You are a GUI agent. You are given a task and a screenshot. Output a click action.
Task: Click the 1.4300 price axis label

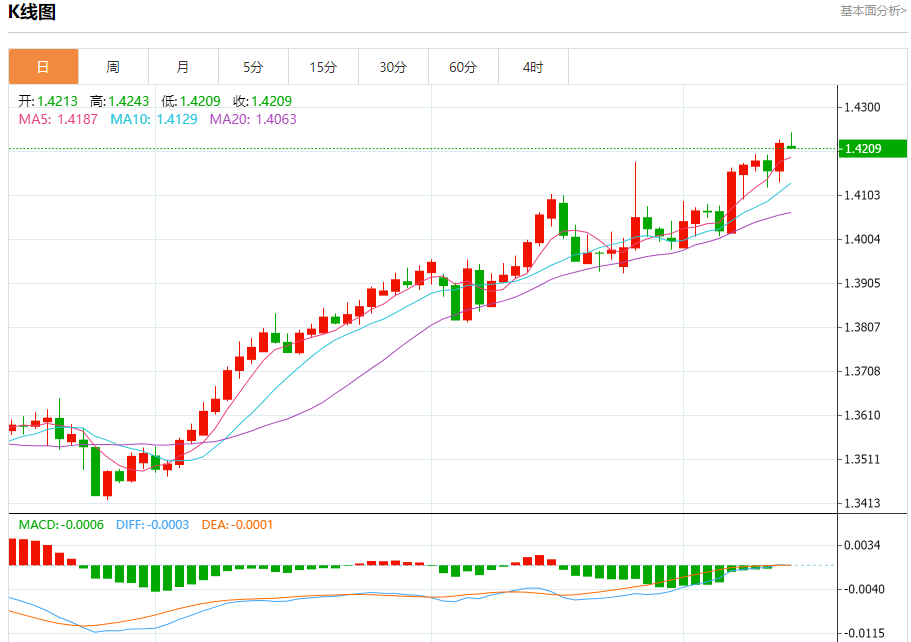(862, 107)
